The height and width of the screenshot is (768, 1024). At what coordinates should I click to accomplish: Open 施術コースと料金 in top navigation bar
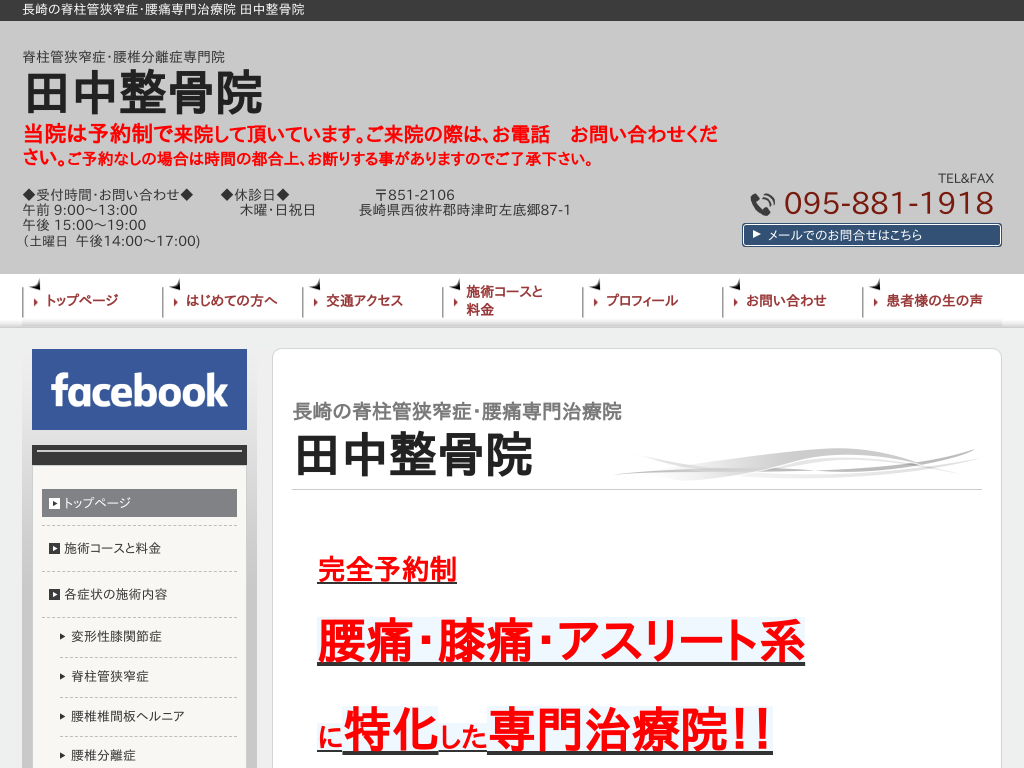pos(504,300)
